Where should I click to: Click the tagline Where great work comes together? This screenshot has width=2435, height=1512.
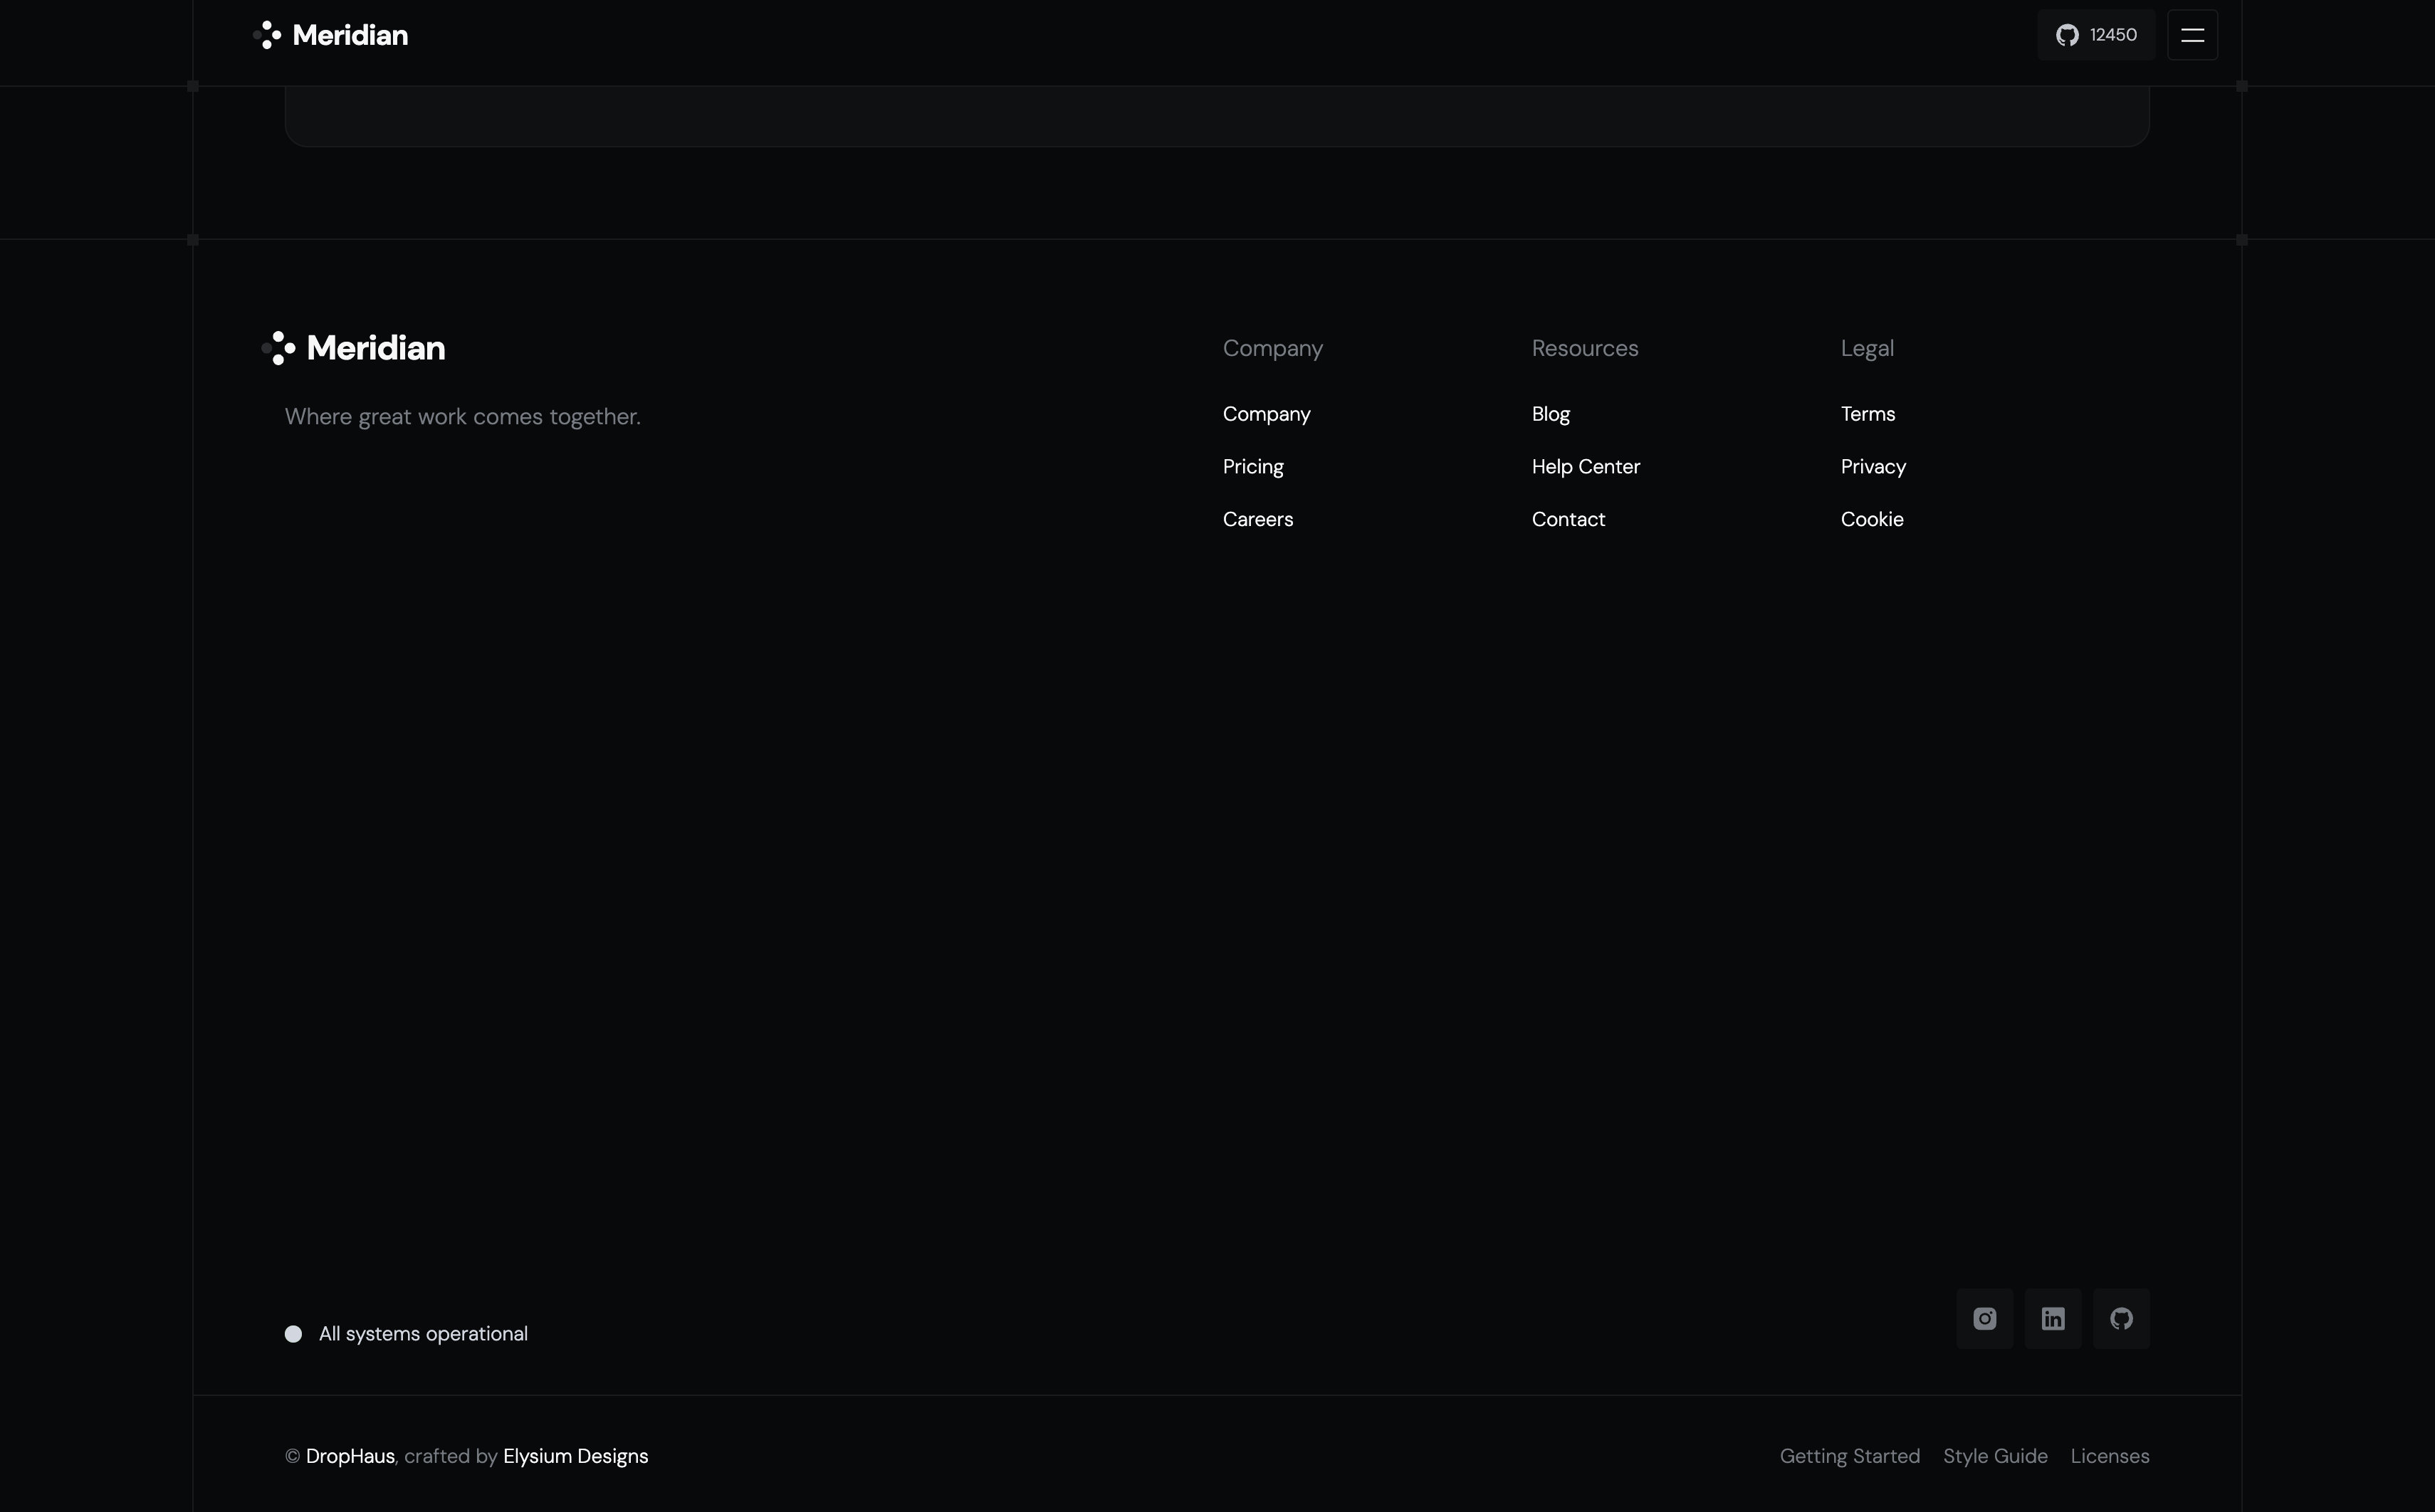tap(462, 417)
